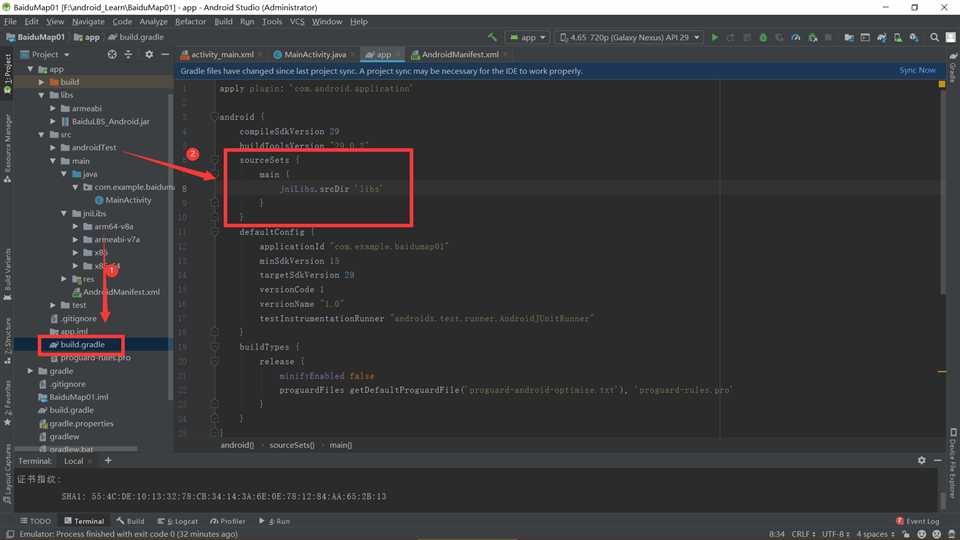The height and width of the screenshot is (540, 960).
Task: Open the Resource Manager side tab
Action: coord(7,147)
